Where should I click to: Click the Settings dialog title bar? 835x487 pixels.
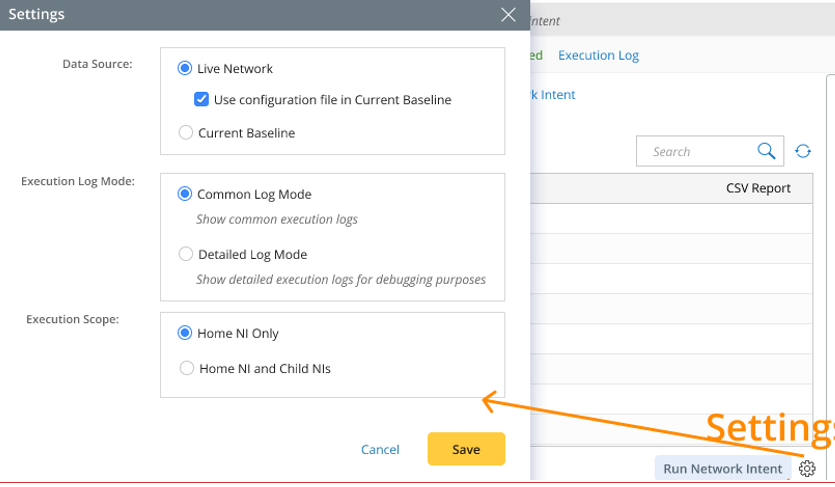pyautogui.click(x=250, y=15)
